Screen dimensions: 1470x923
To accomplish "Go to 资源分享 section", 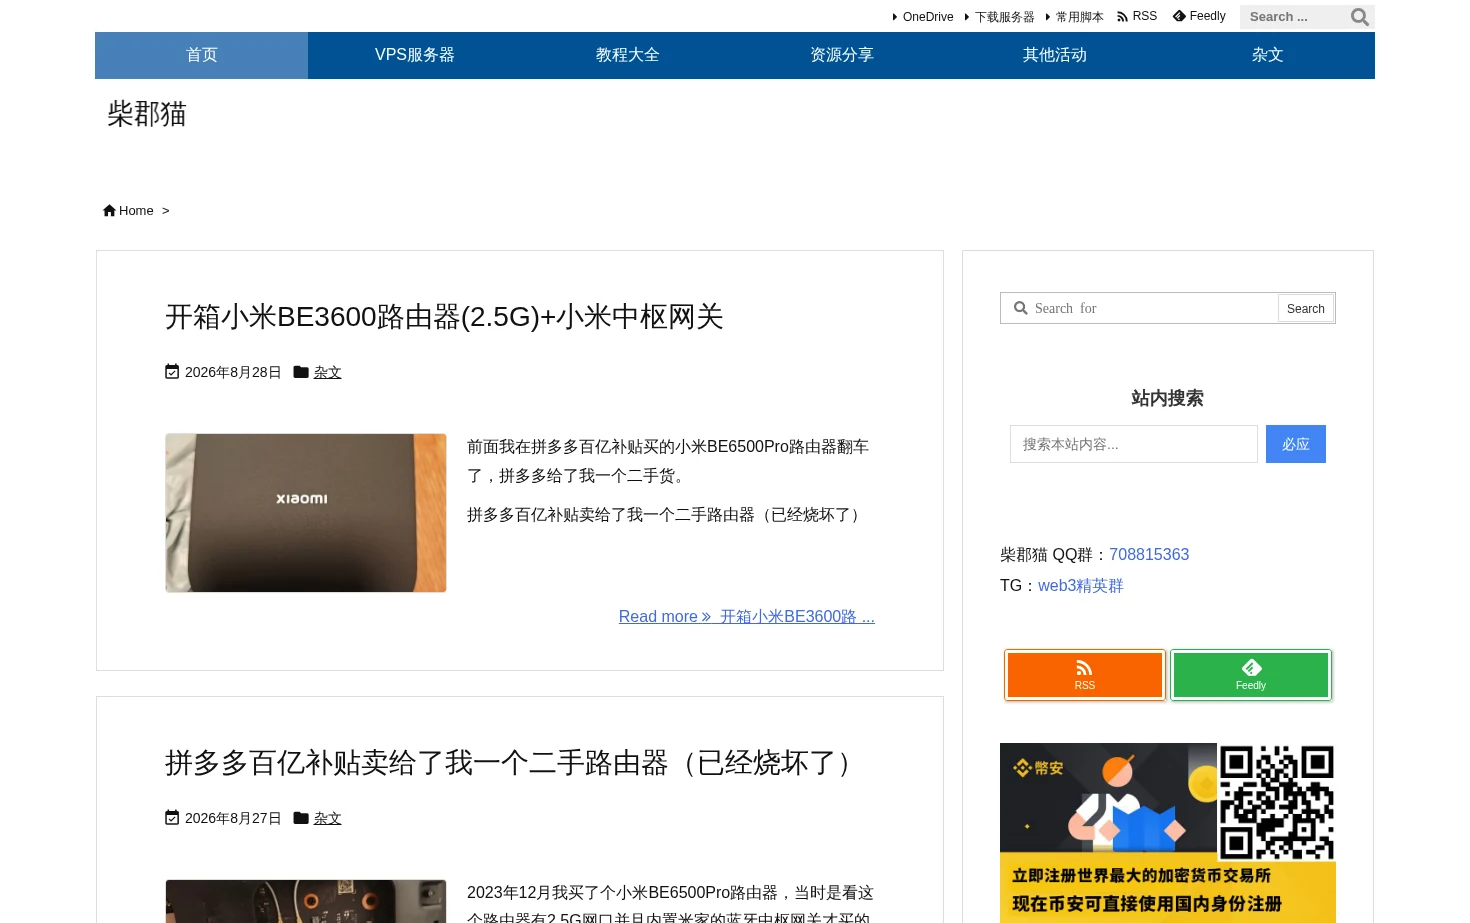I will [x=842, y=55].
